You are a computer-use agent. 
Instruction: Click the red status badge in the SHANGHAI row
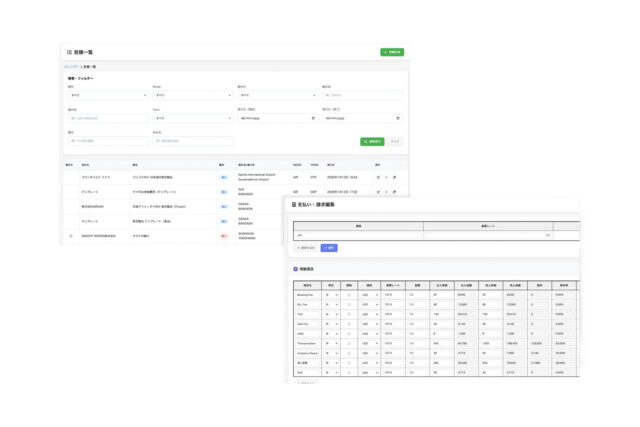pos(224,236)
